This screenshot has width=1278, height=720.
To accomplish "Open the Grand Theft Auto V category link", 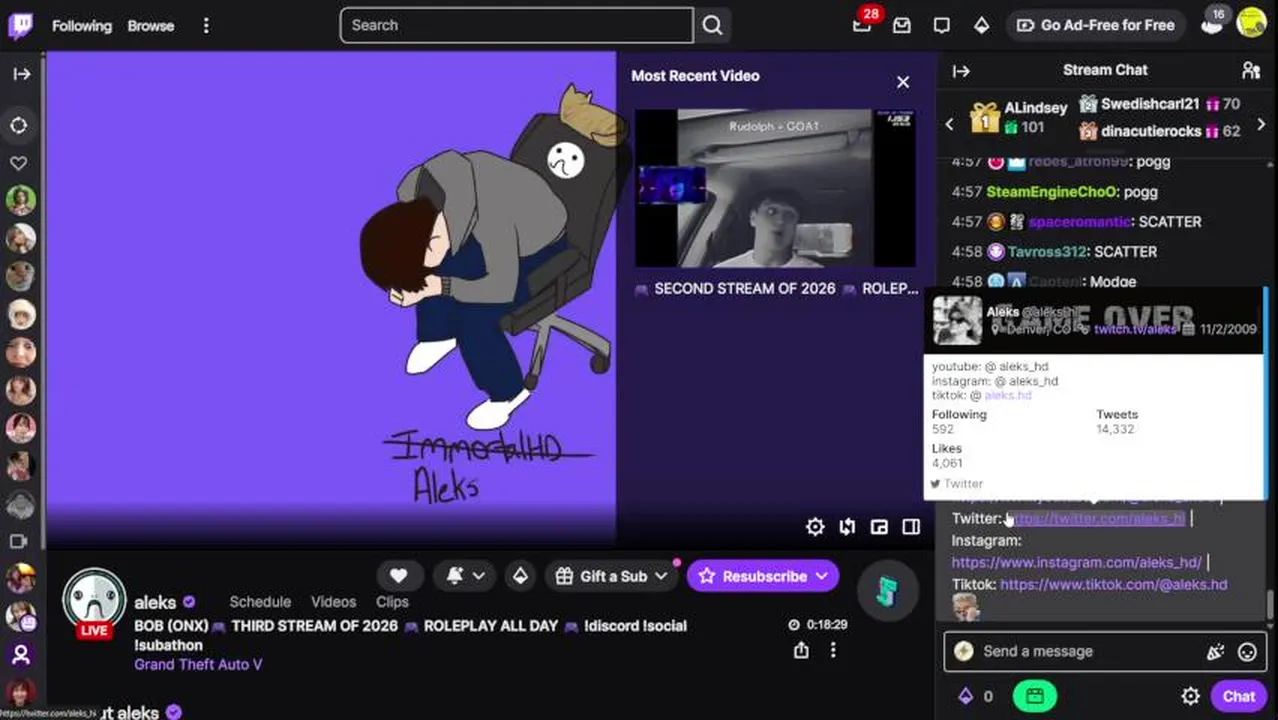I will click(198, 664).
